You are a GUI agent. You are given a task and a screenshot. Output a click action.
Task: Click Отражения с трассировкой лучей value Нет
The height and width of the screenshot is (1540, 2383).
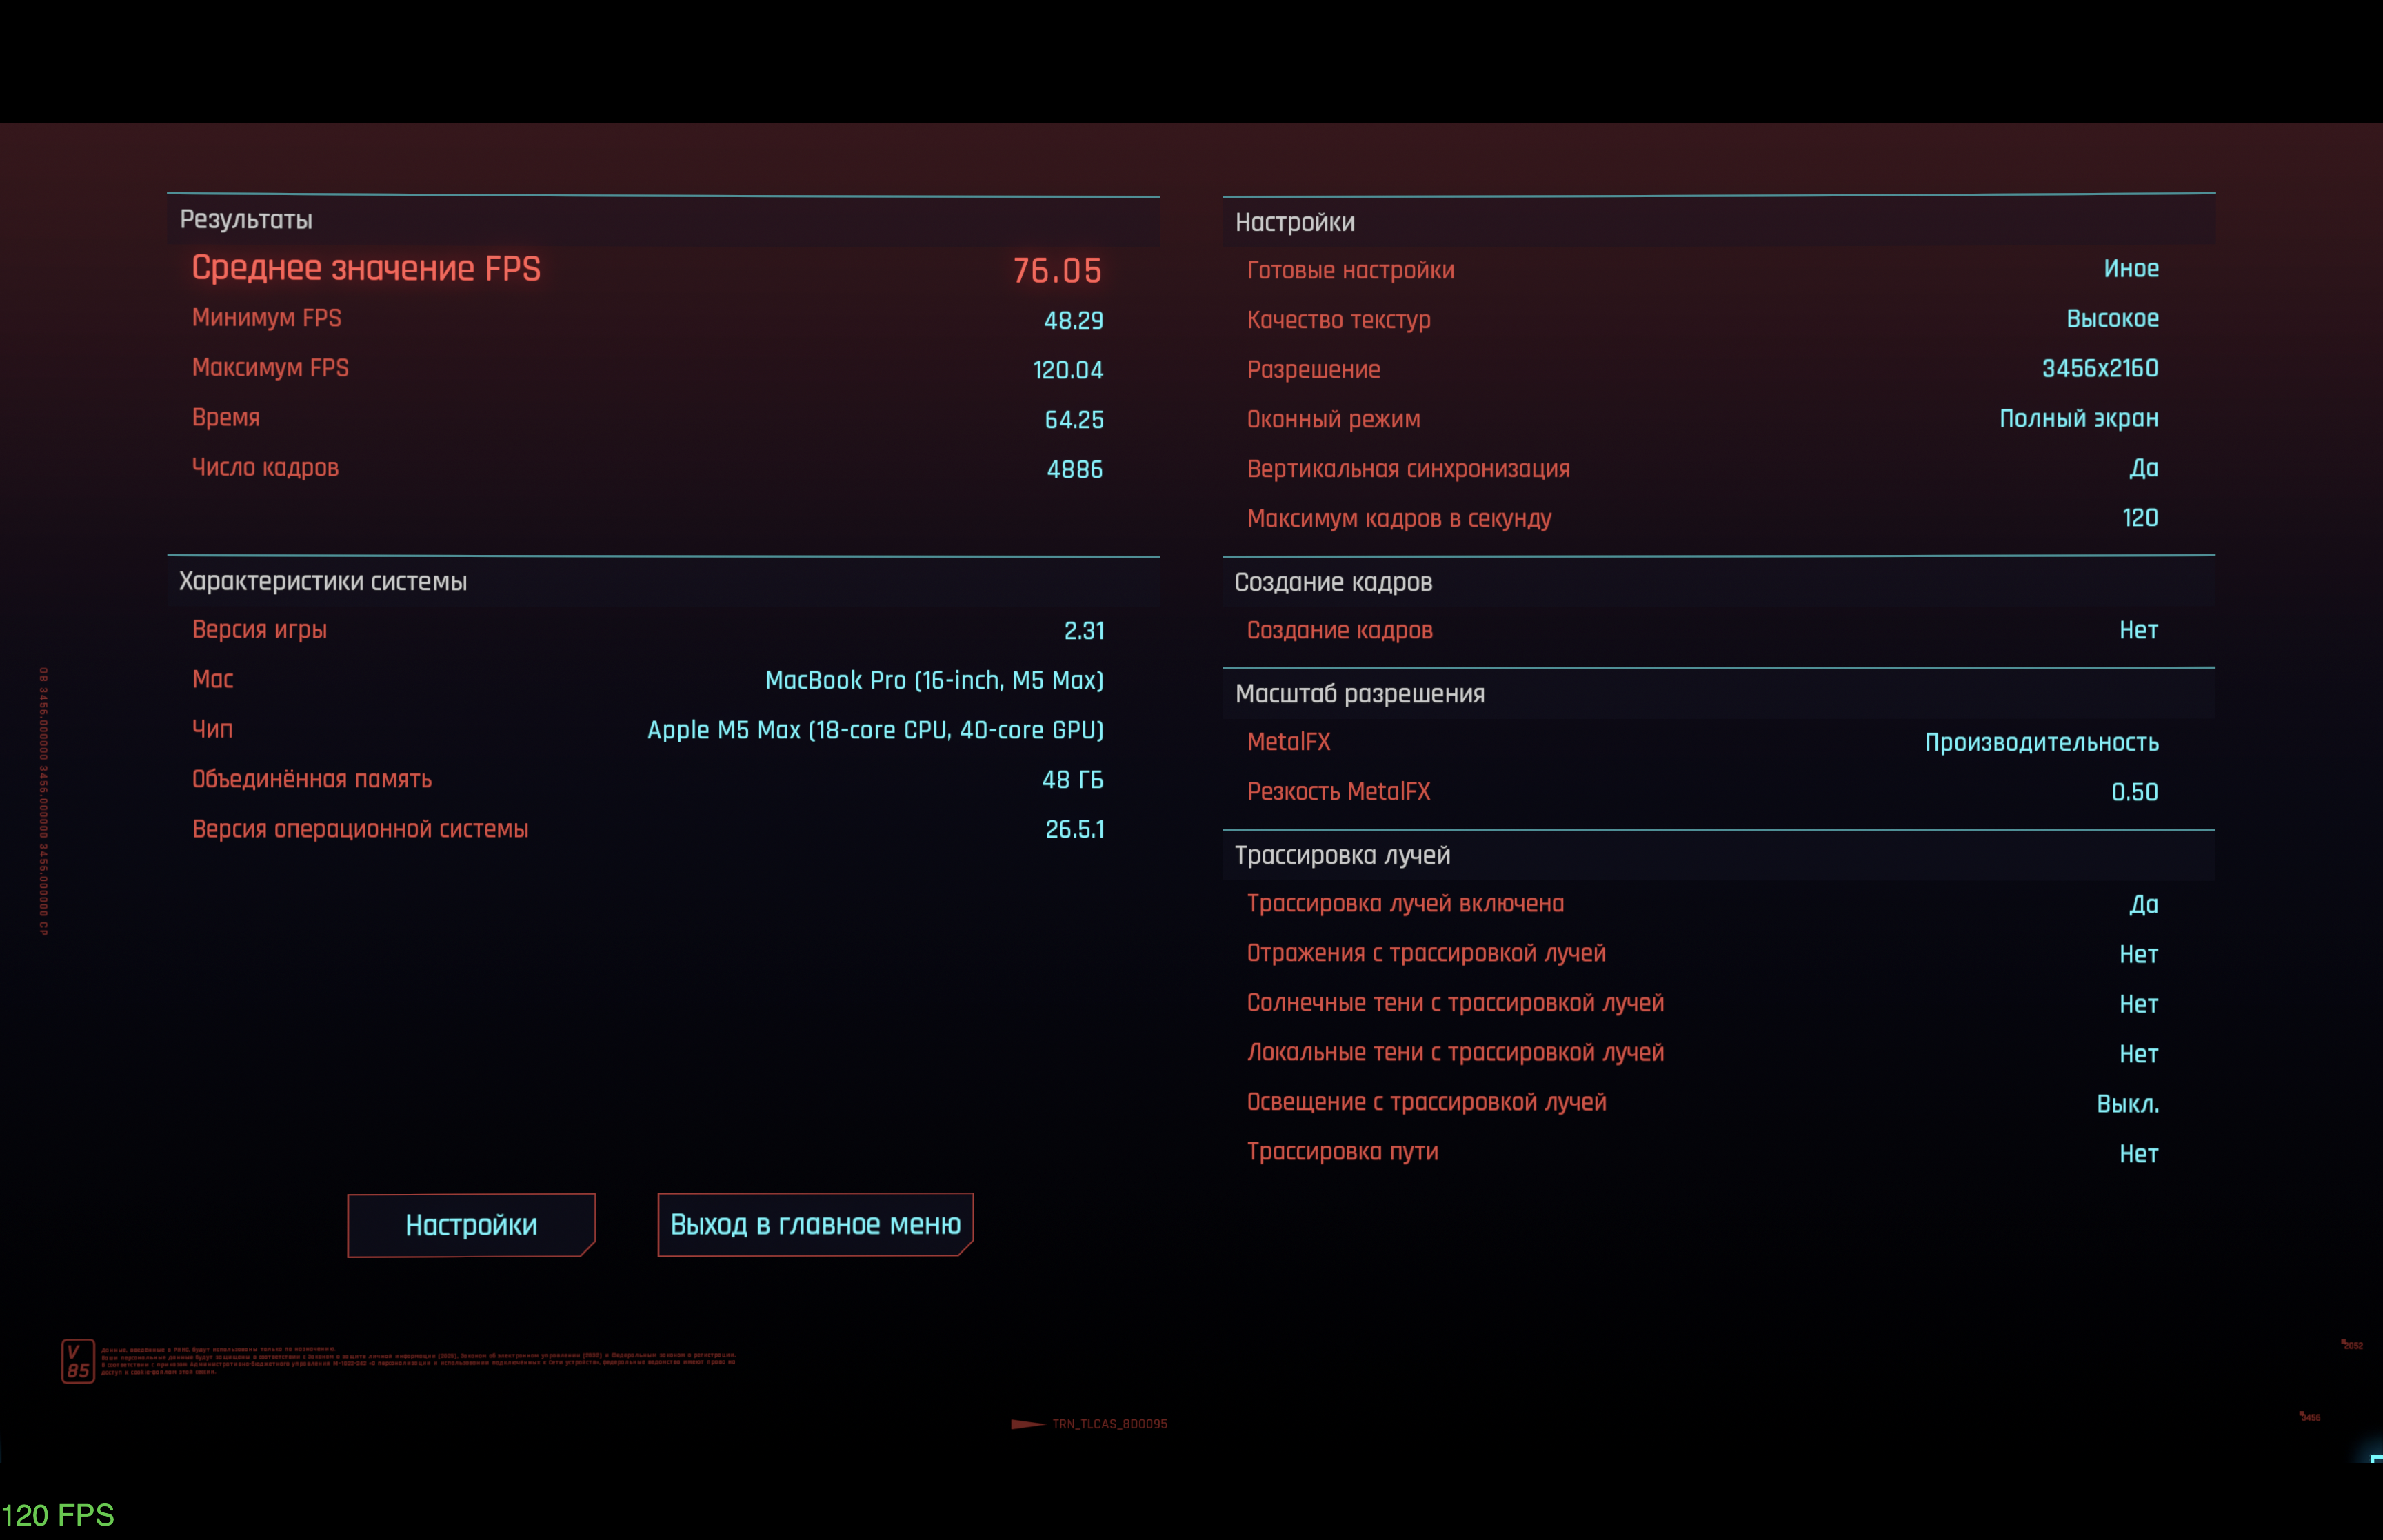[2138, 954]
